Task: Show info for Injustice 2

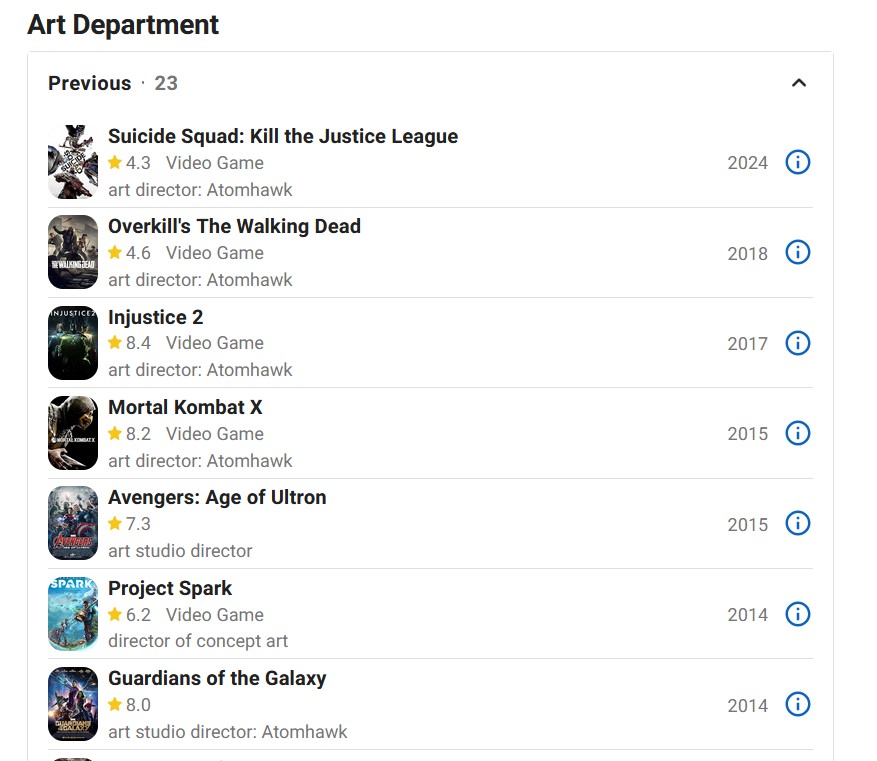Action: point(798,343)
